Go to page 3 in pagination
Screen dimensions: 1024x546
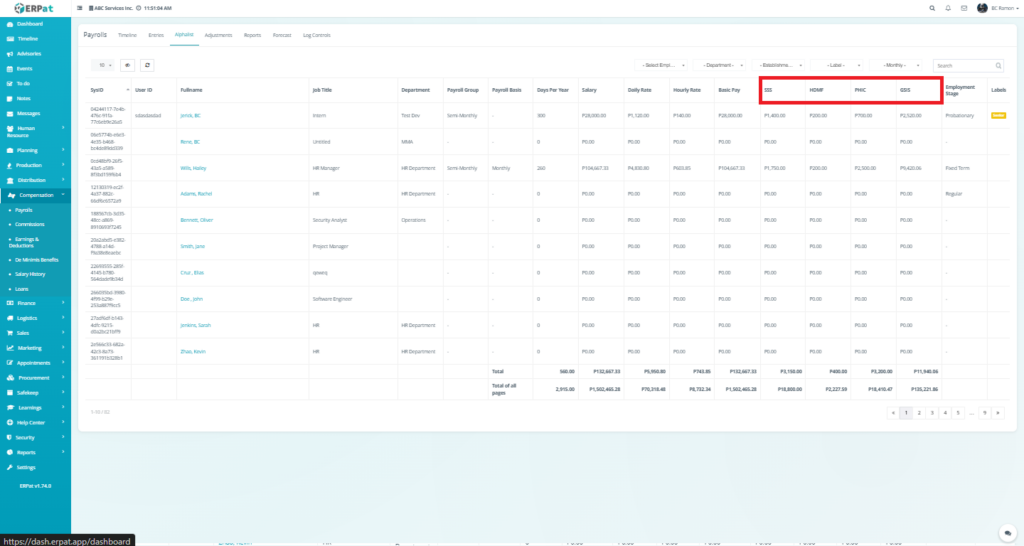[x=931, y=412]
